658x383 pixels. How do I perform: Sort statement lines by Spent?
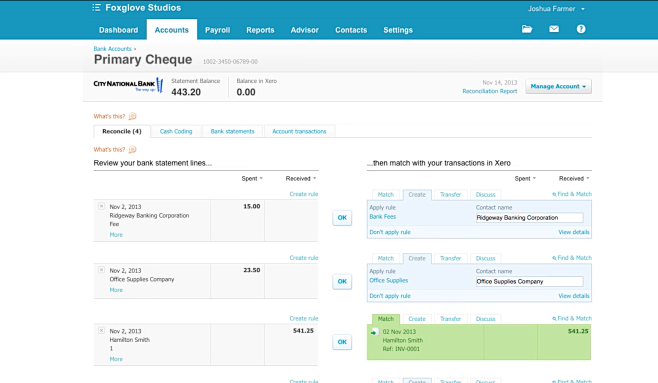point(252,178)
